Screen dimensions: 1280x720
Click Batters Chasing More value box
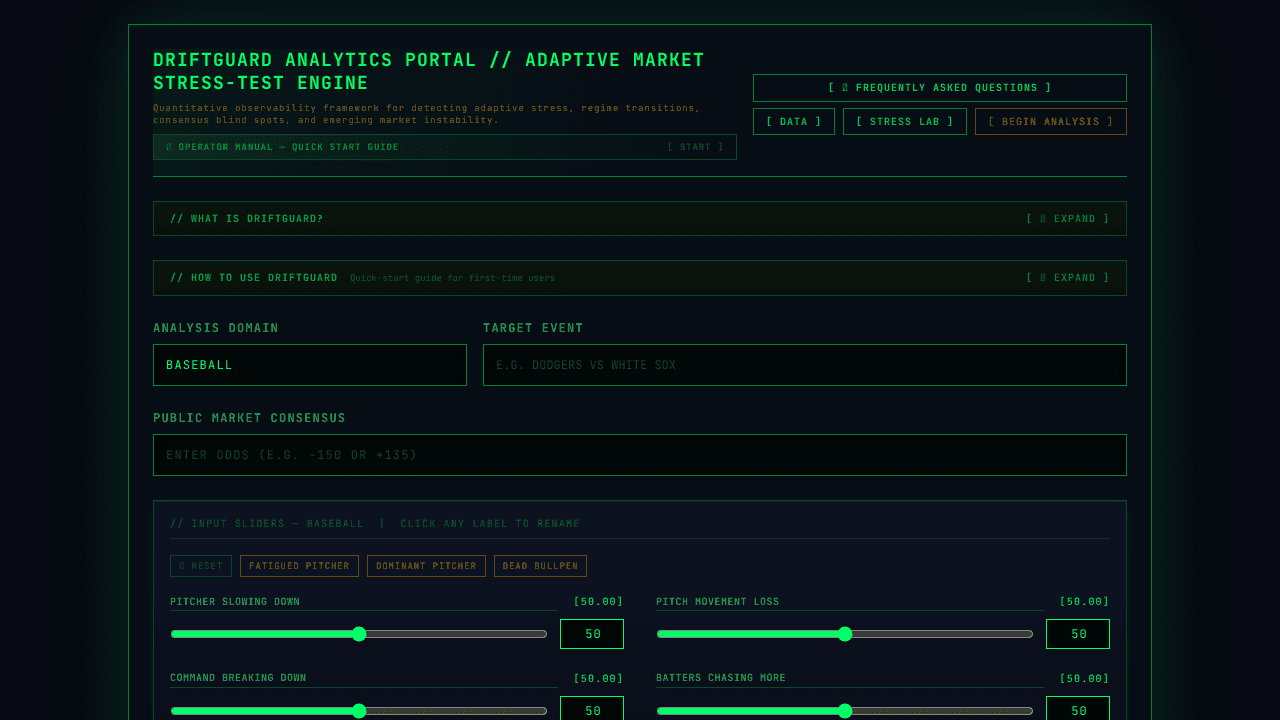point(1078,709)
